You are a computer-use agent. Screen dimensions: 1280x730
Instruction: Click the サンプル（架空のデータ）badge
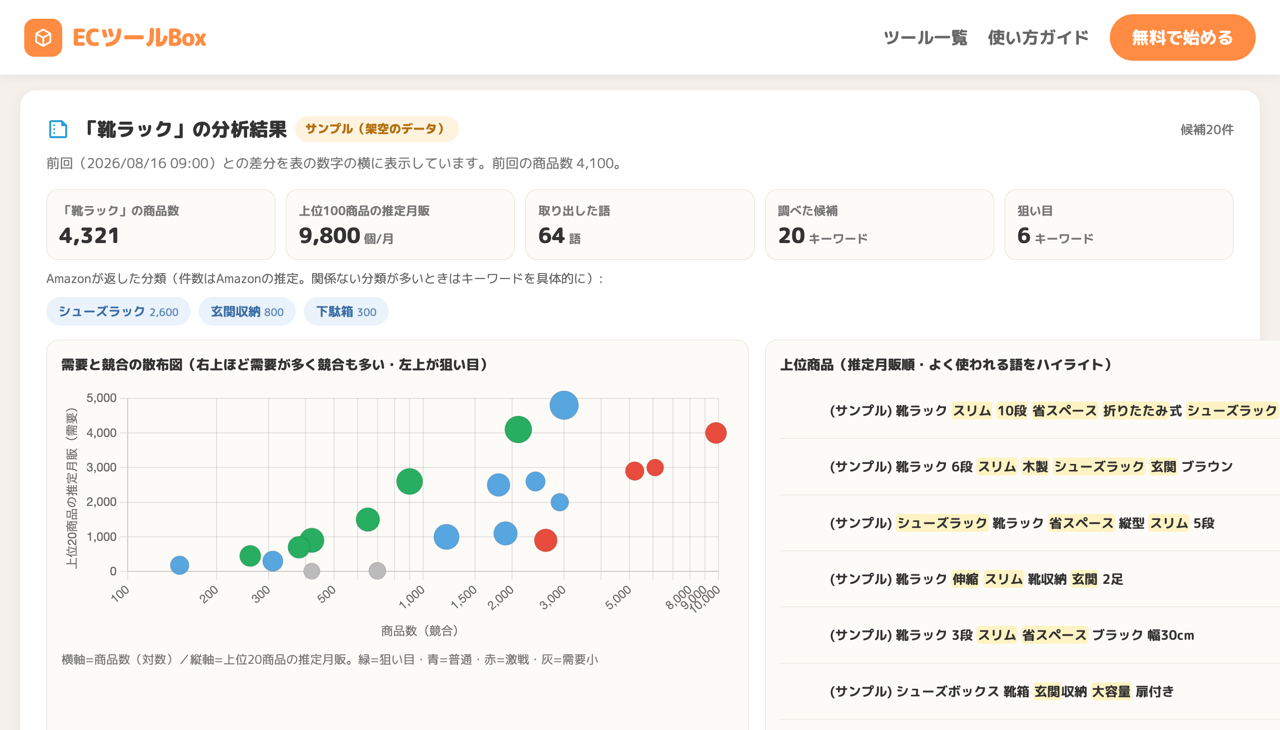pos(376,129)
